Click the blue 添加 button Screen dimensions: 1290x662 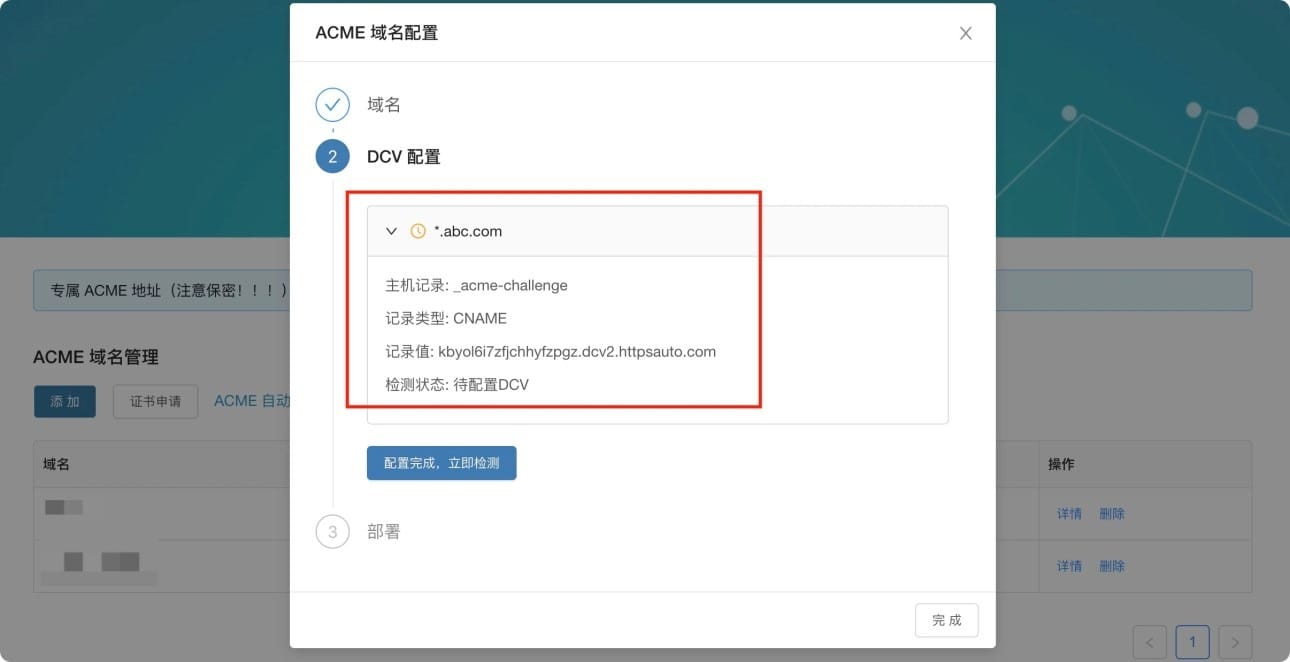click(65, 401)
